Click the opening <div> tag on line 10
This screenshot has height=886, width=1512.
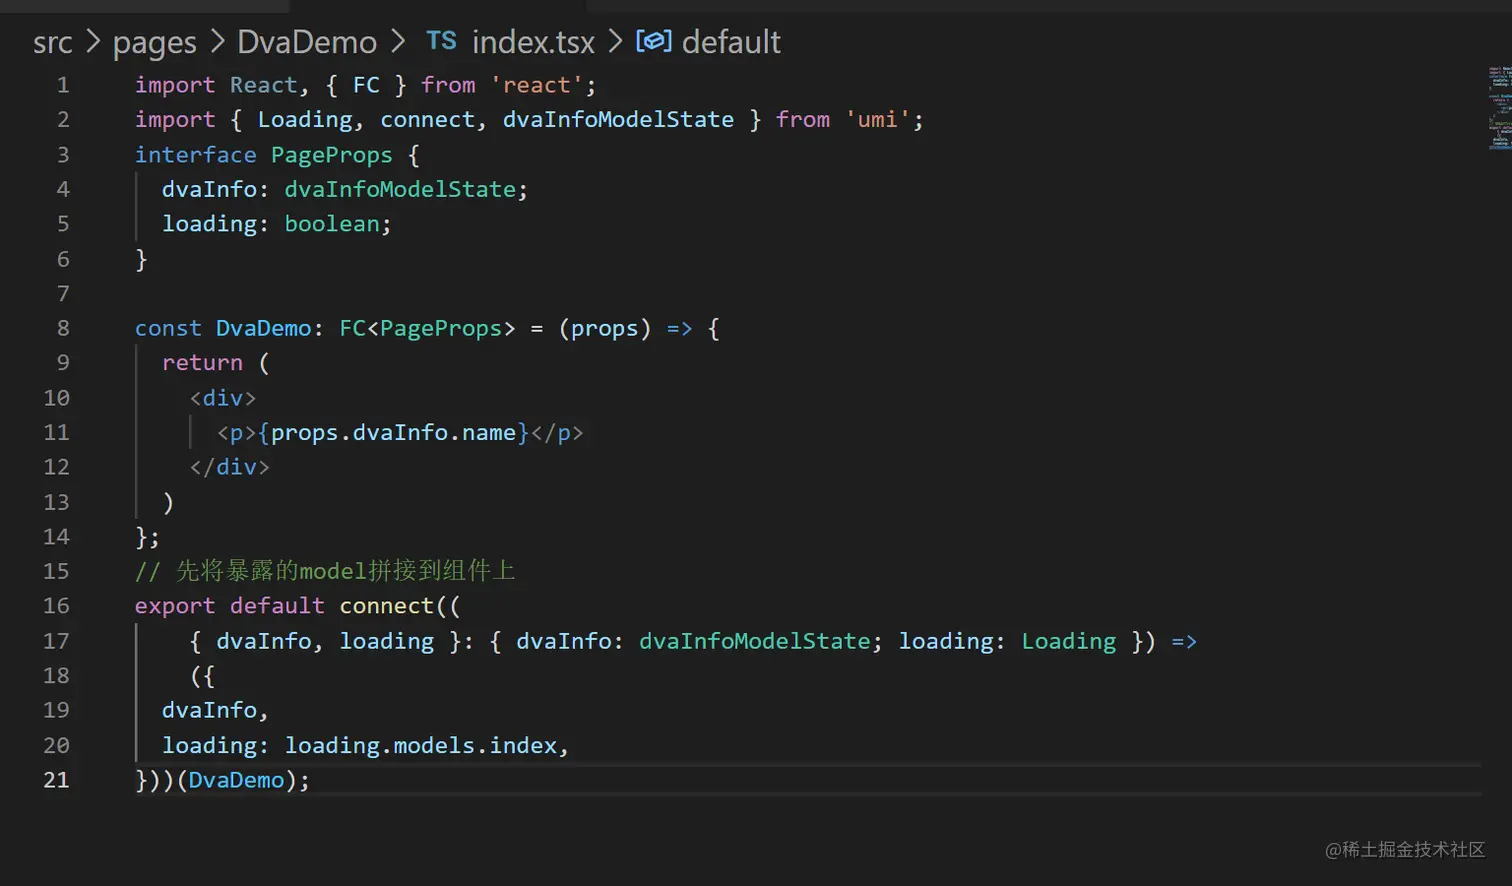click(223, 398)
